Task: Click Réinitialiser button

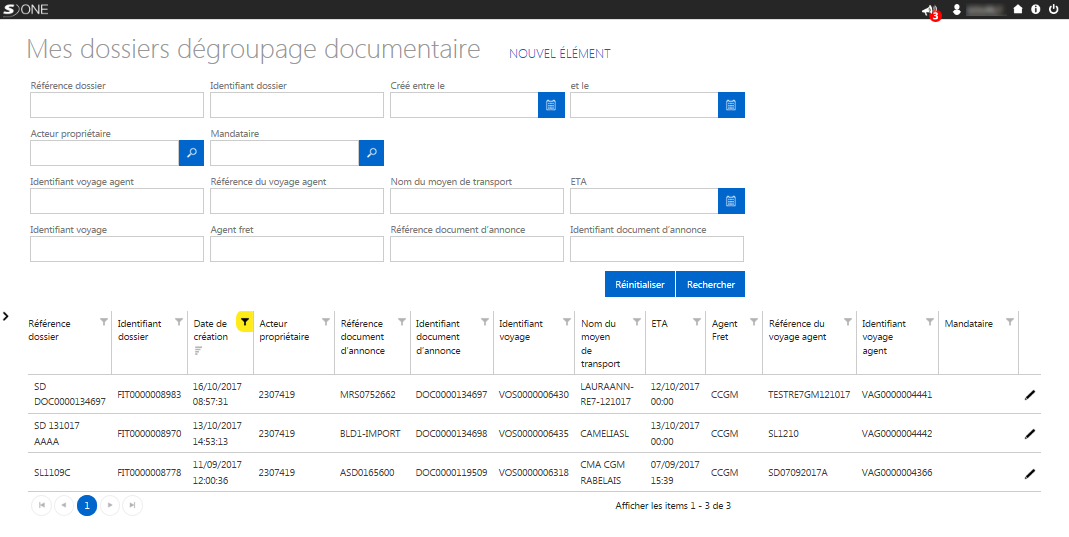Action: tap(639, 284)
